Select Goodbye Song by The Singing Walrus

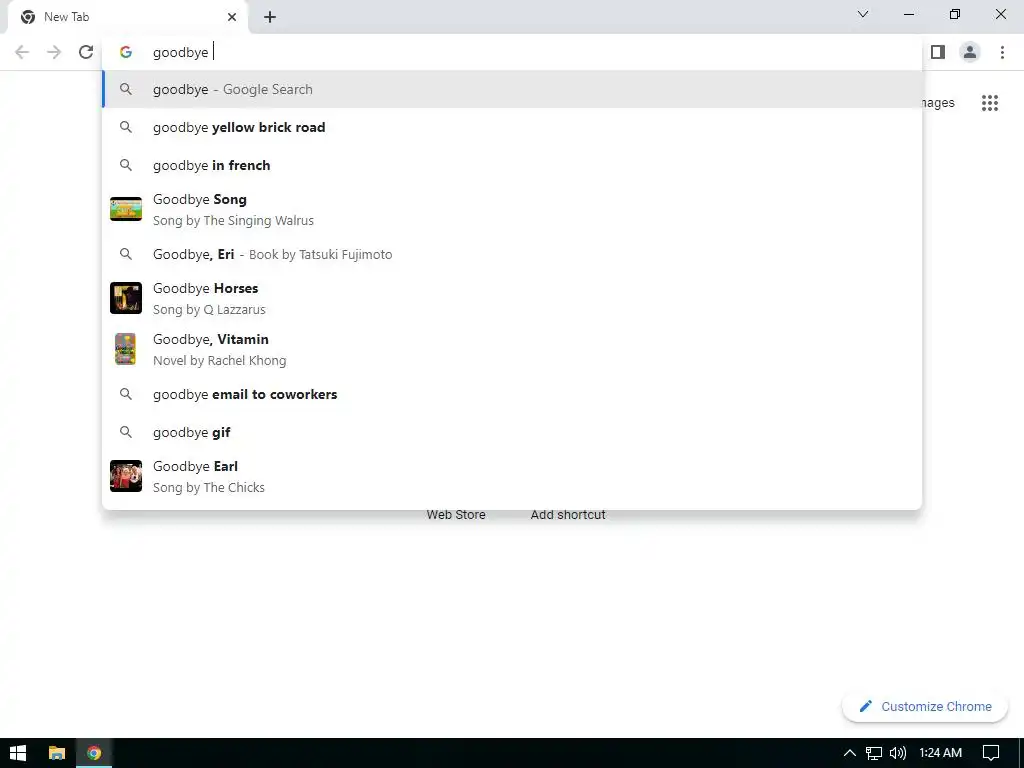[x=512, y=210]
